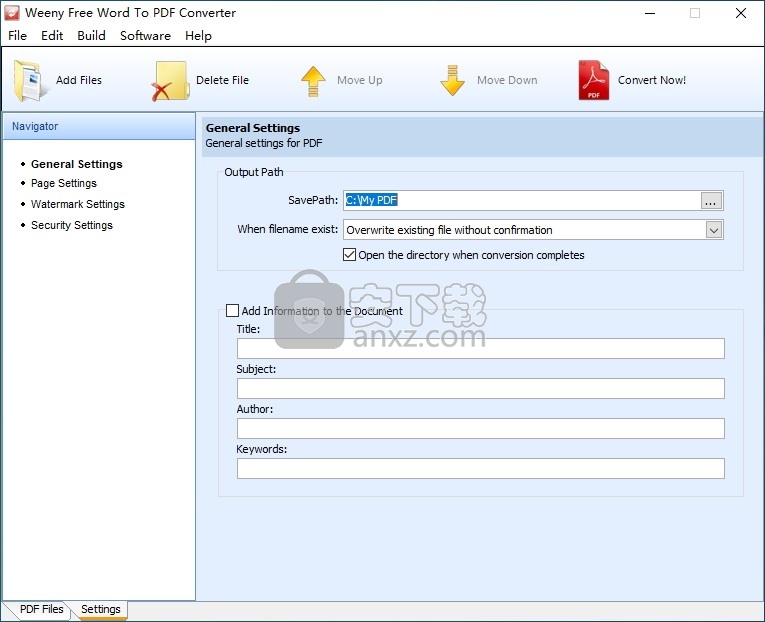
Task: Uncheck Open the directory when conversion completes
Action: [x=349, y=255]
